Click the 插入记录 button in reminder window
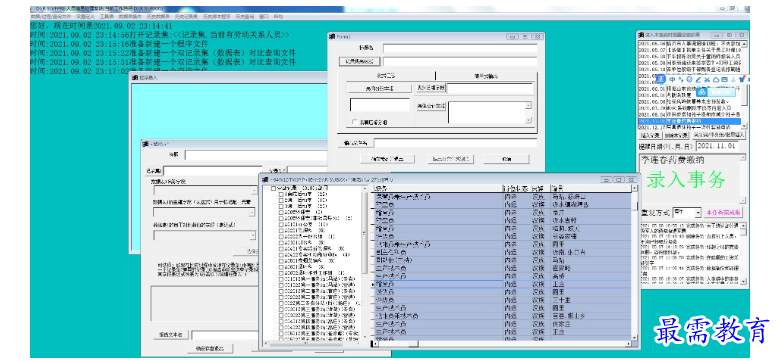This screenshot has width=778, height=362. 649,135
